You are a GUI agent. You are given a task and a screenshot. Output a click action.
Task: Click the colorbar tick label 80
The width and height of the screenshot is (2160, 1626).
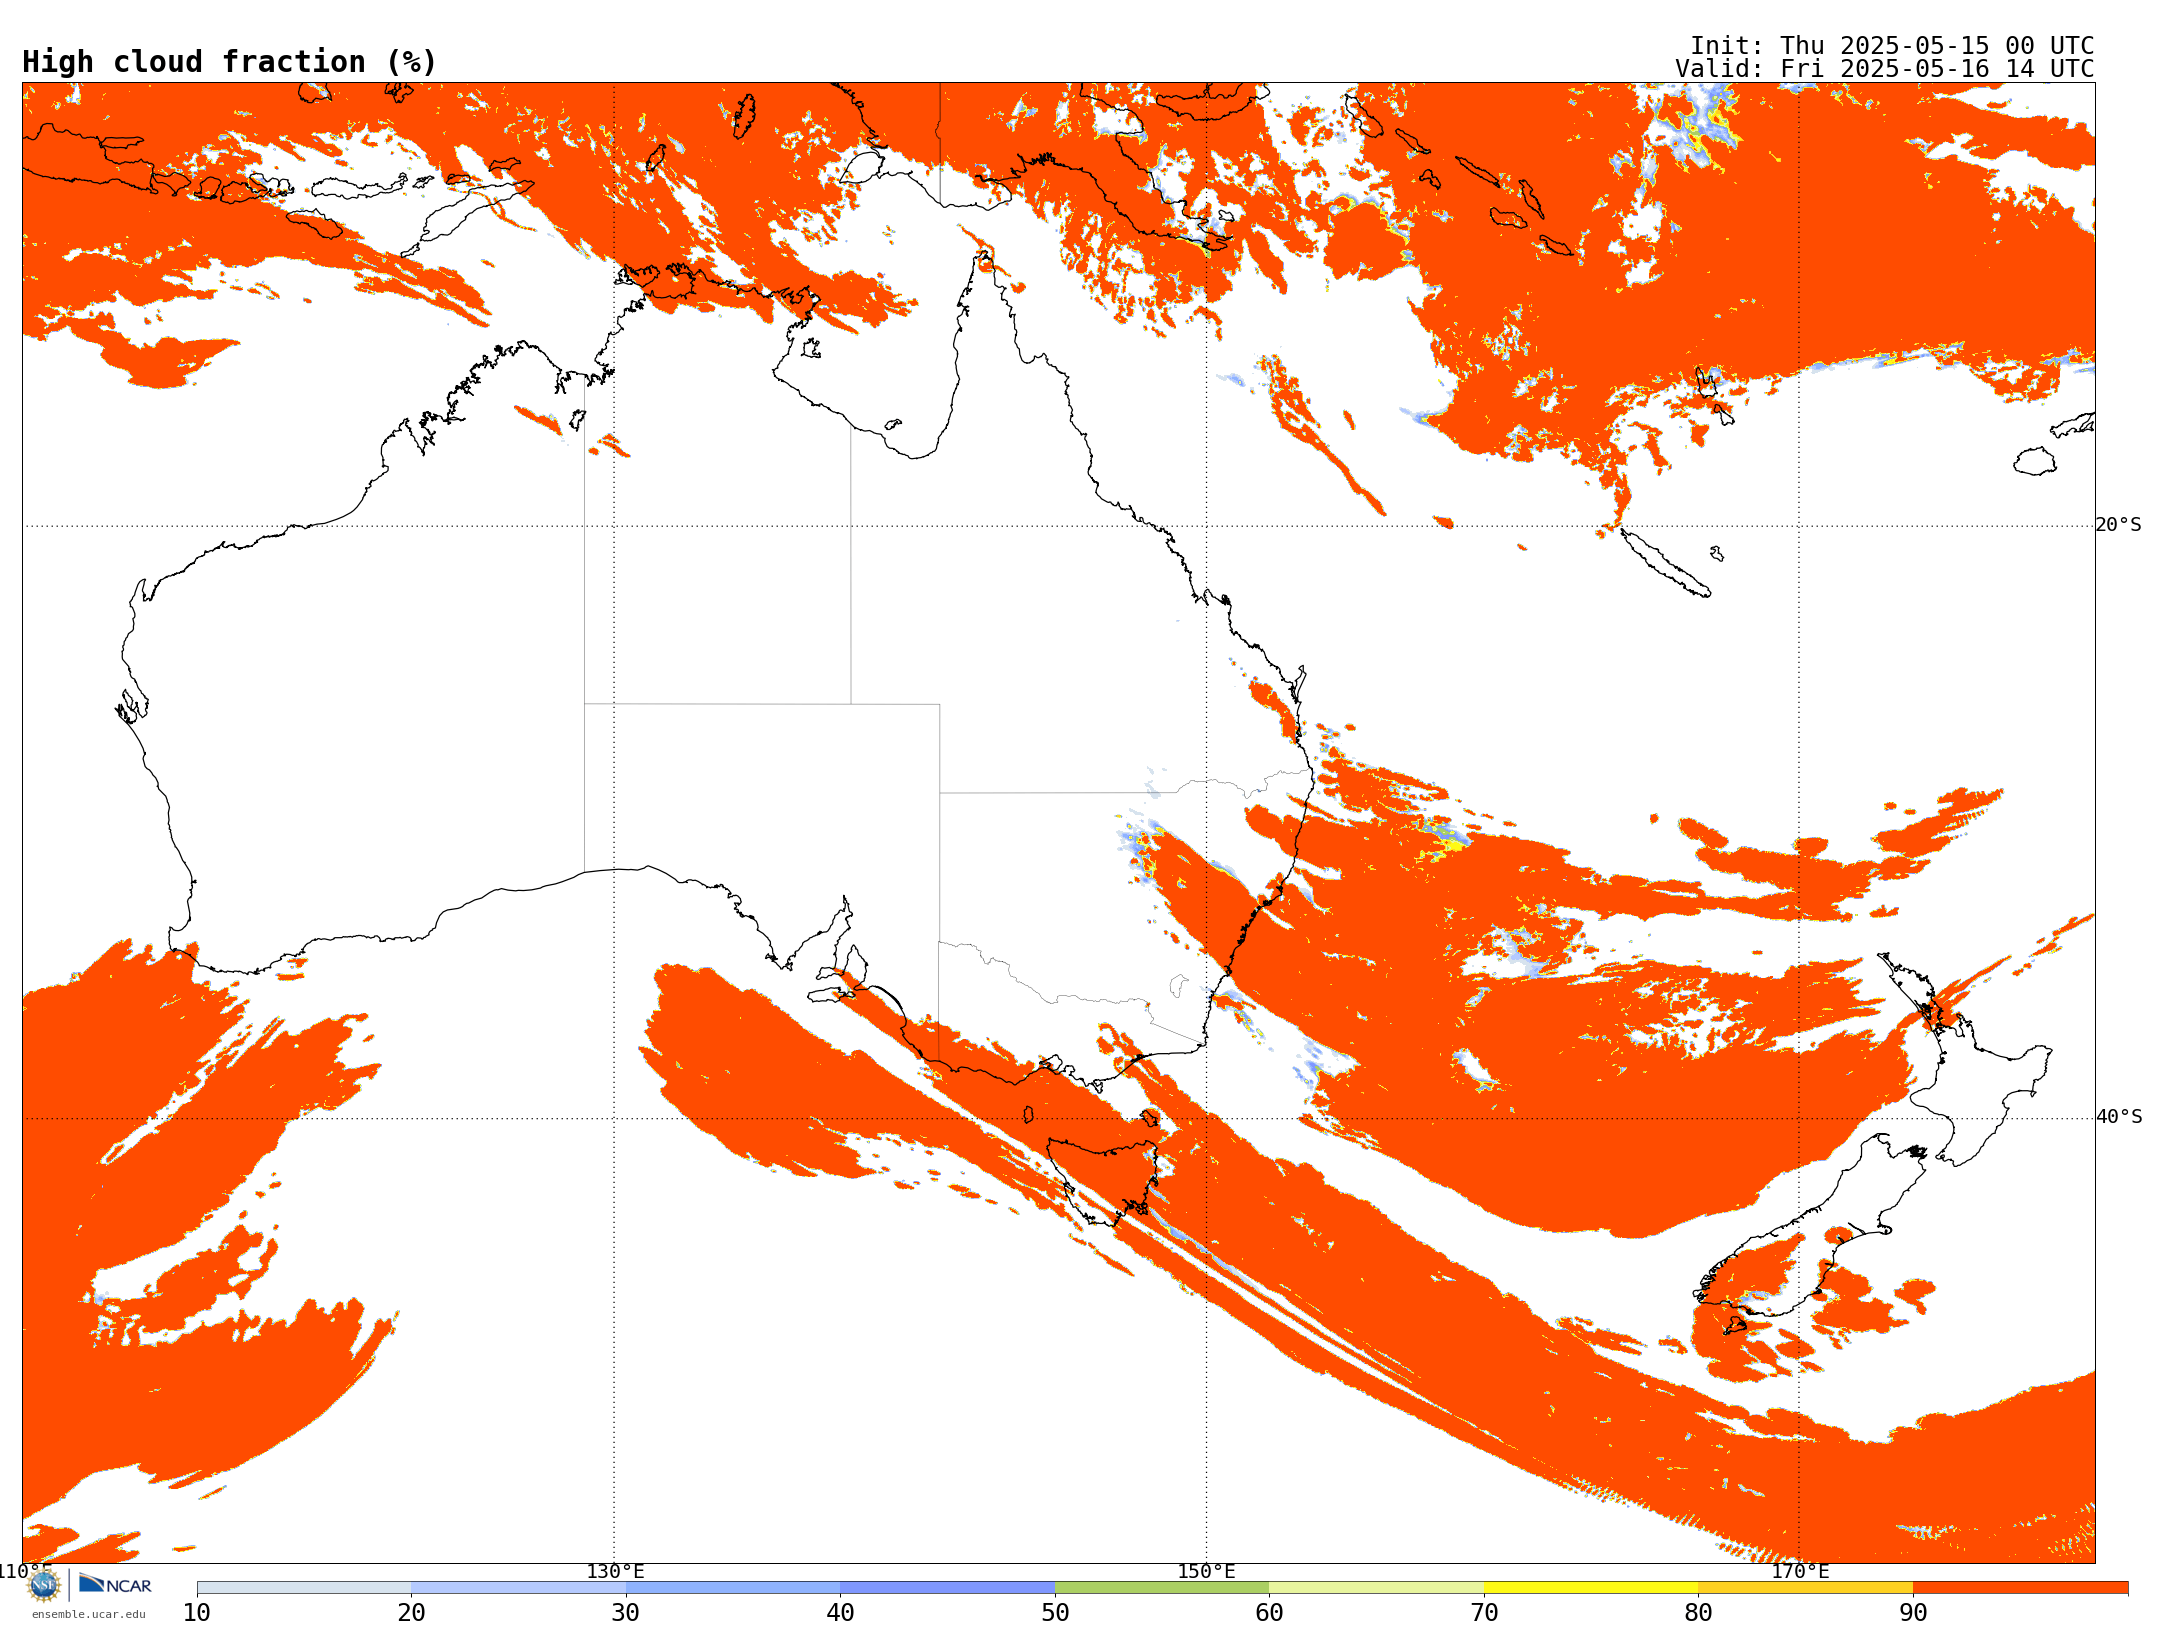point(1698,1613)
